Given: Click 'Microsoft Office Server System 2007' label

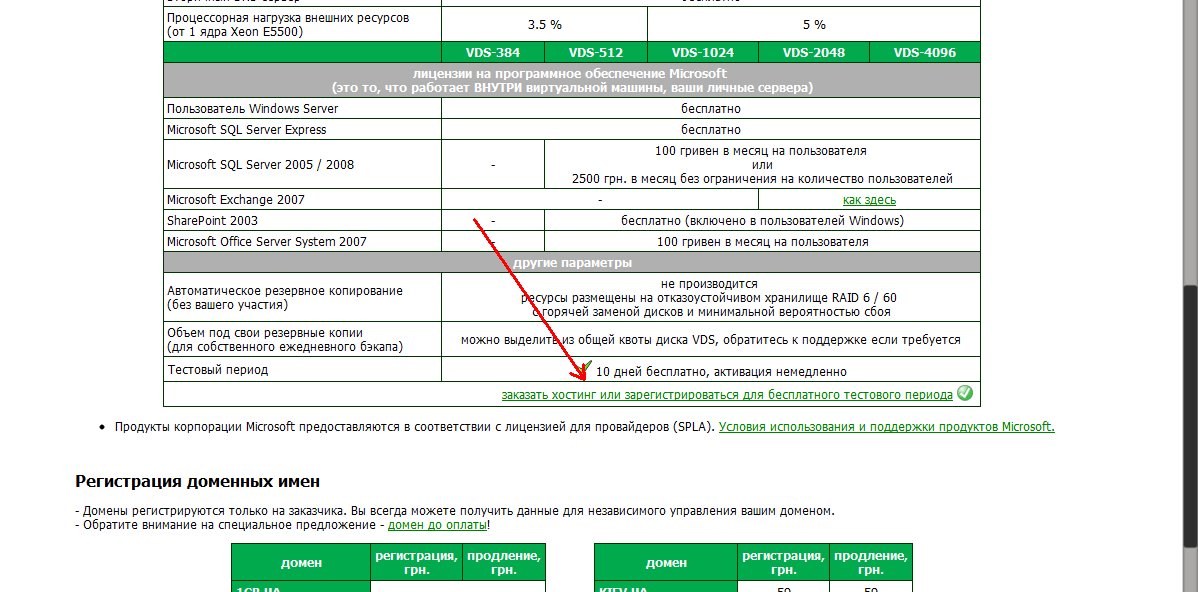Looking at the screenshot, I should point(267,241).
